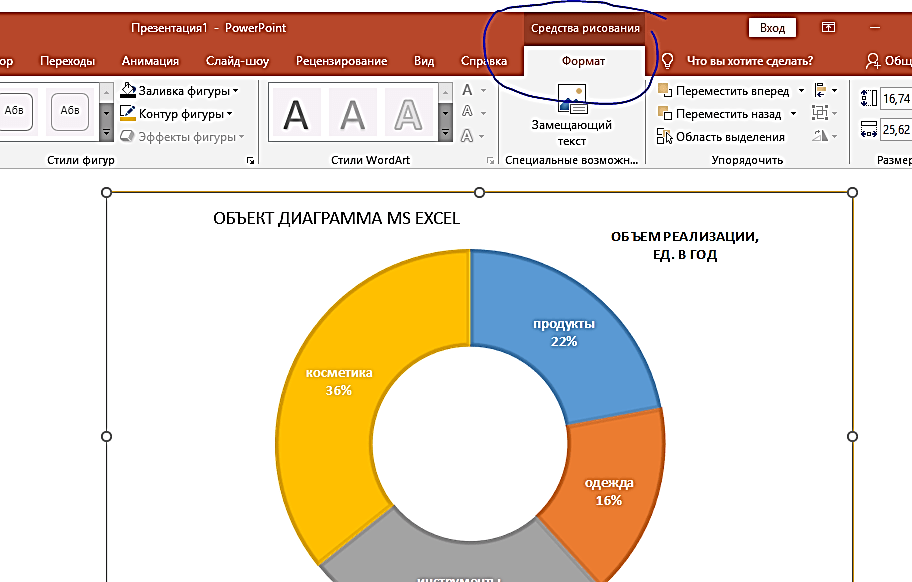Click the Вход sign-in button

(x=772, y=28)
